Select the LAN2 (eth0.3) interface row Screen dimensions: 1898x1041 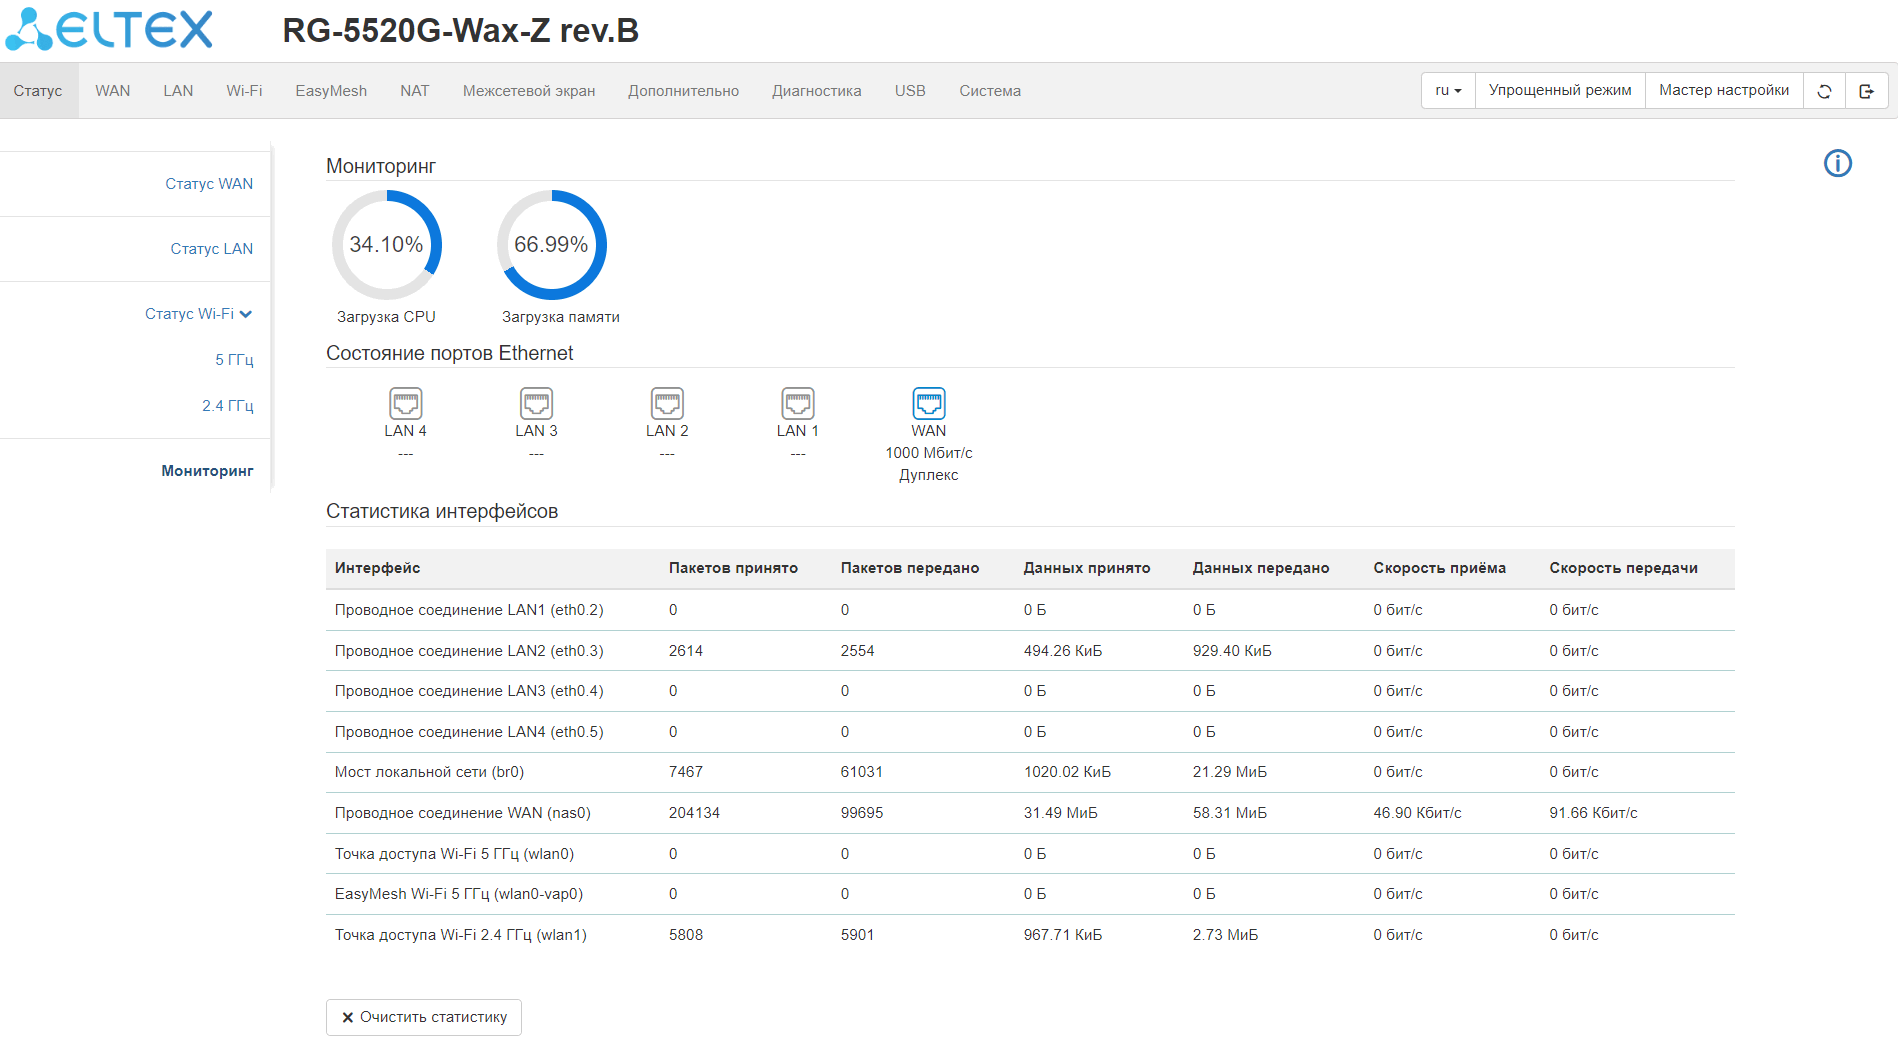[x=1030, y=651]
